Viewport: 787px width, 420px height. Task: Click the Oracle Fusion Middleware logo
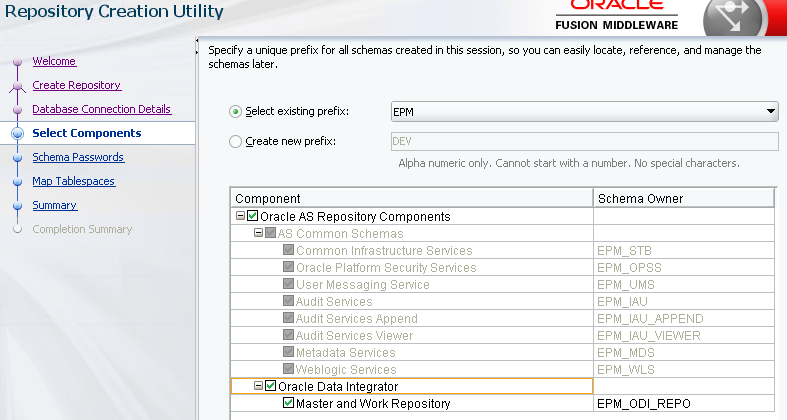point(617,15)
